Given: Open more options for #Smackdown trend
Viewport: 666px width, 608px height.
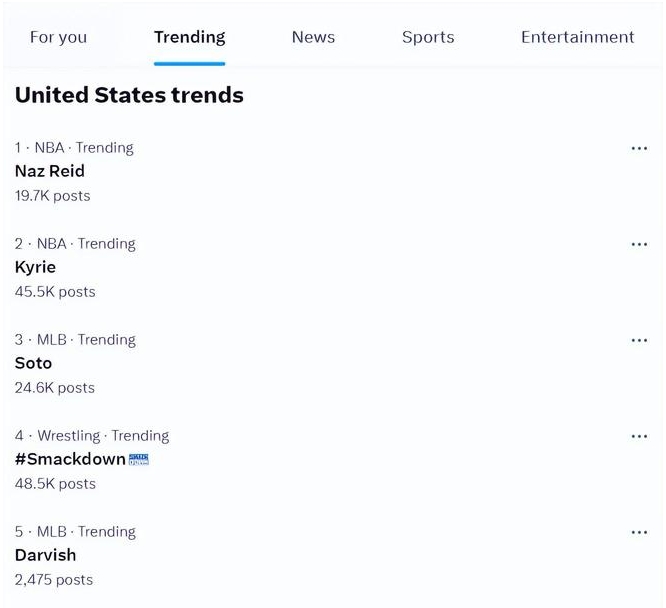Looking at the screenshot, I should 639,436.
